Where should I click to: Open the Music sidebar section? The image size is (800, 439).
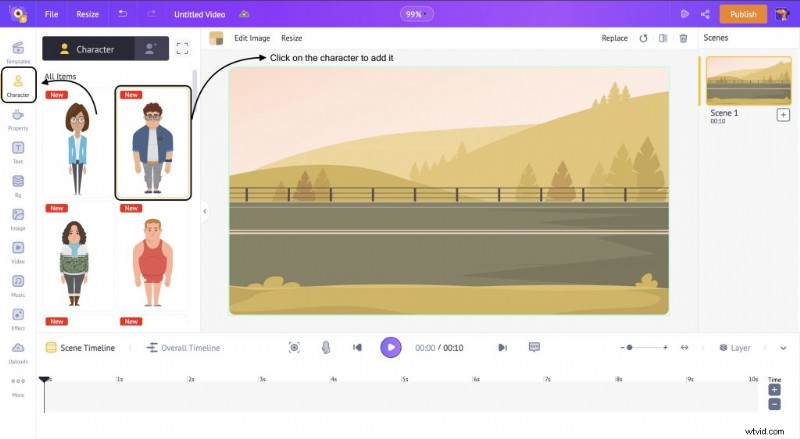(18, 286)
